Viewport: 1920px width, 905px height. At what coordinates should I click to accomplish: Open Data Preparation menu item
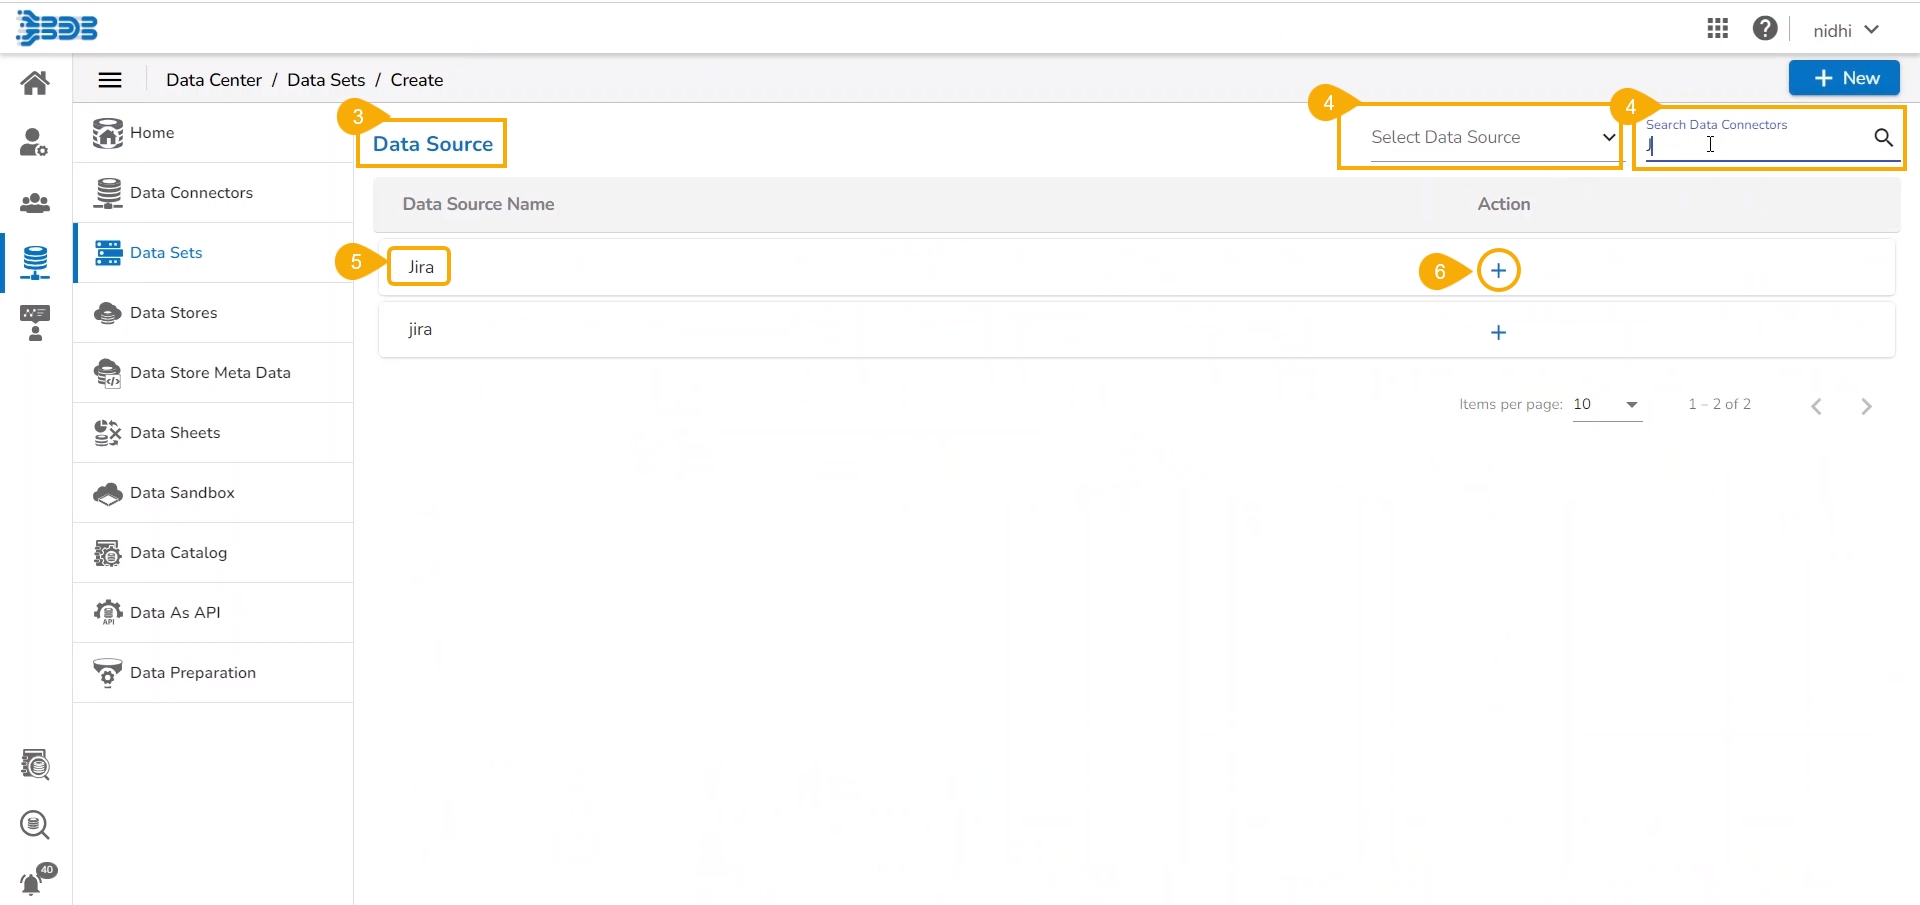tap(213, 673)
